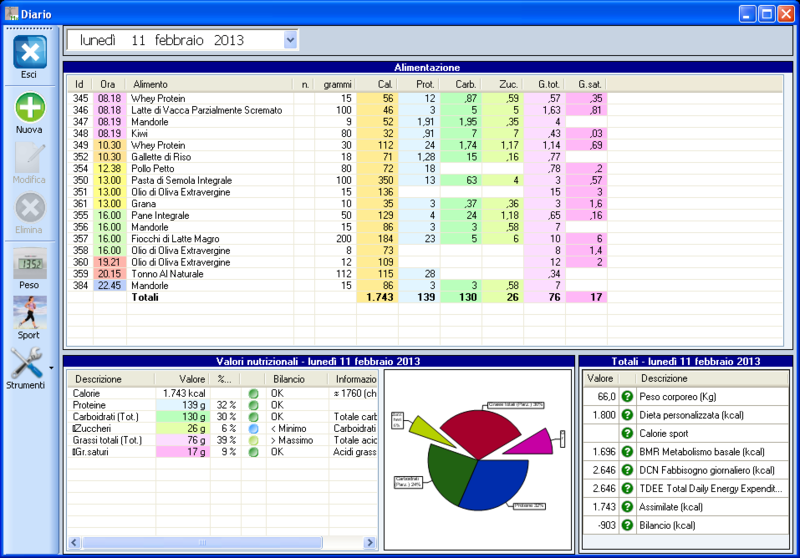Click help icon for Peso corporeo (Kg)
Screen dimensions: 800x558
click(627, 396)
